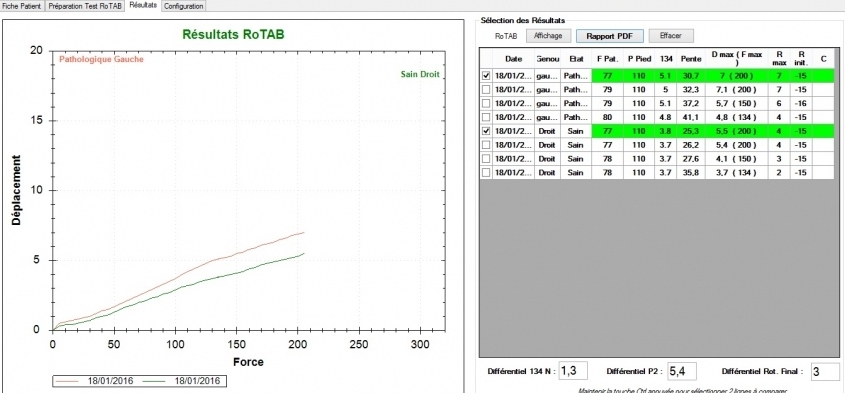Uncheck the row with Pente 25,3

[x=486, y=130]
